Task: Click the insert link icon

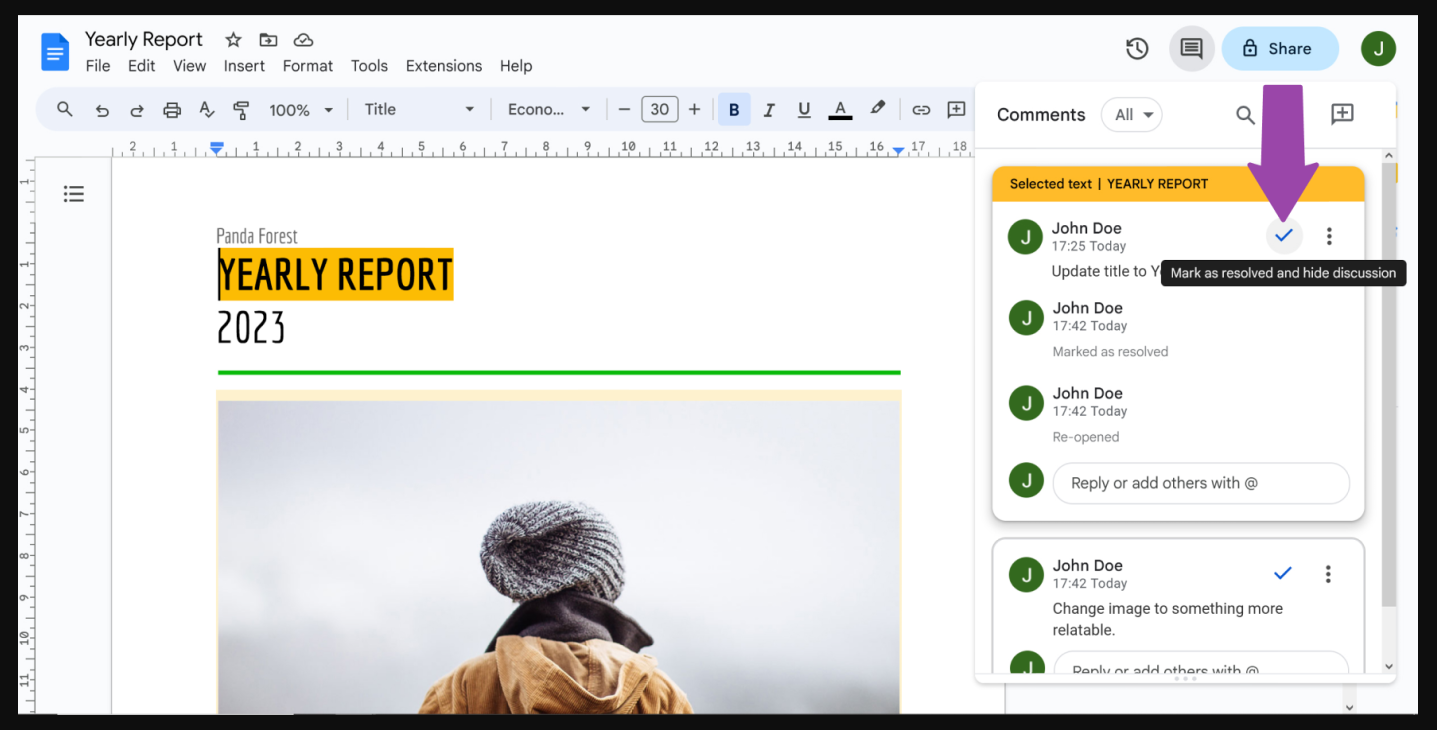Action: point(921,110)
